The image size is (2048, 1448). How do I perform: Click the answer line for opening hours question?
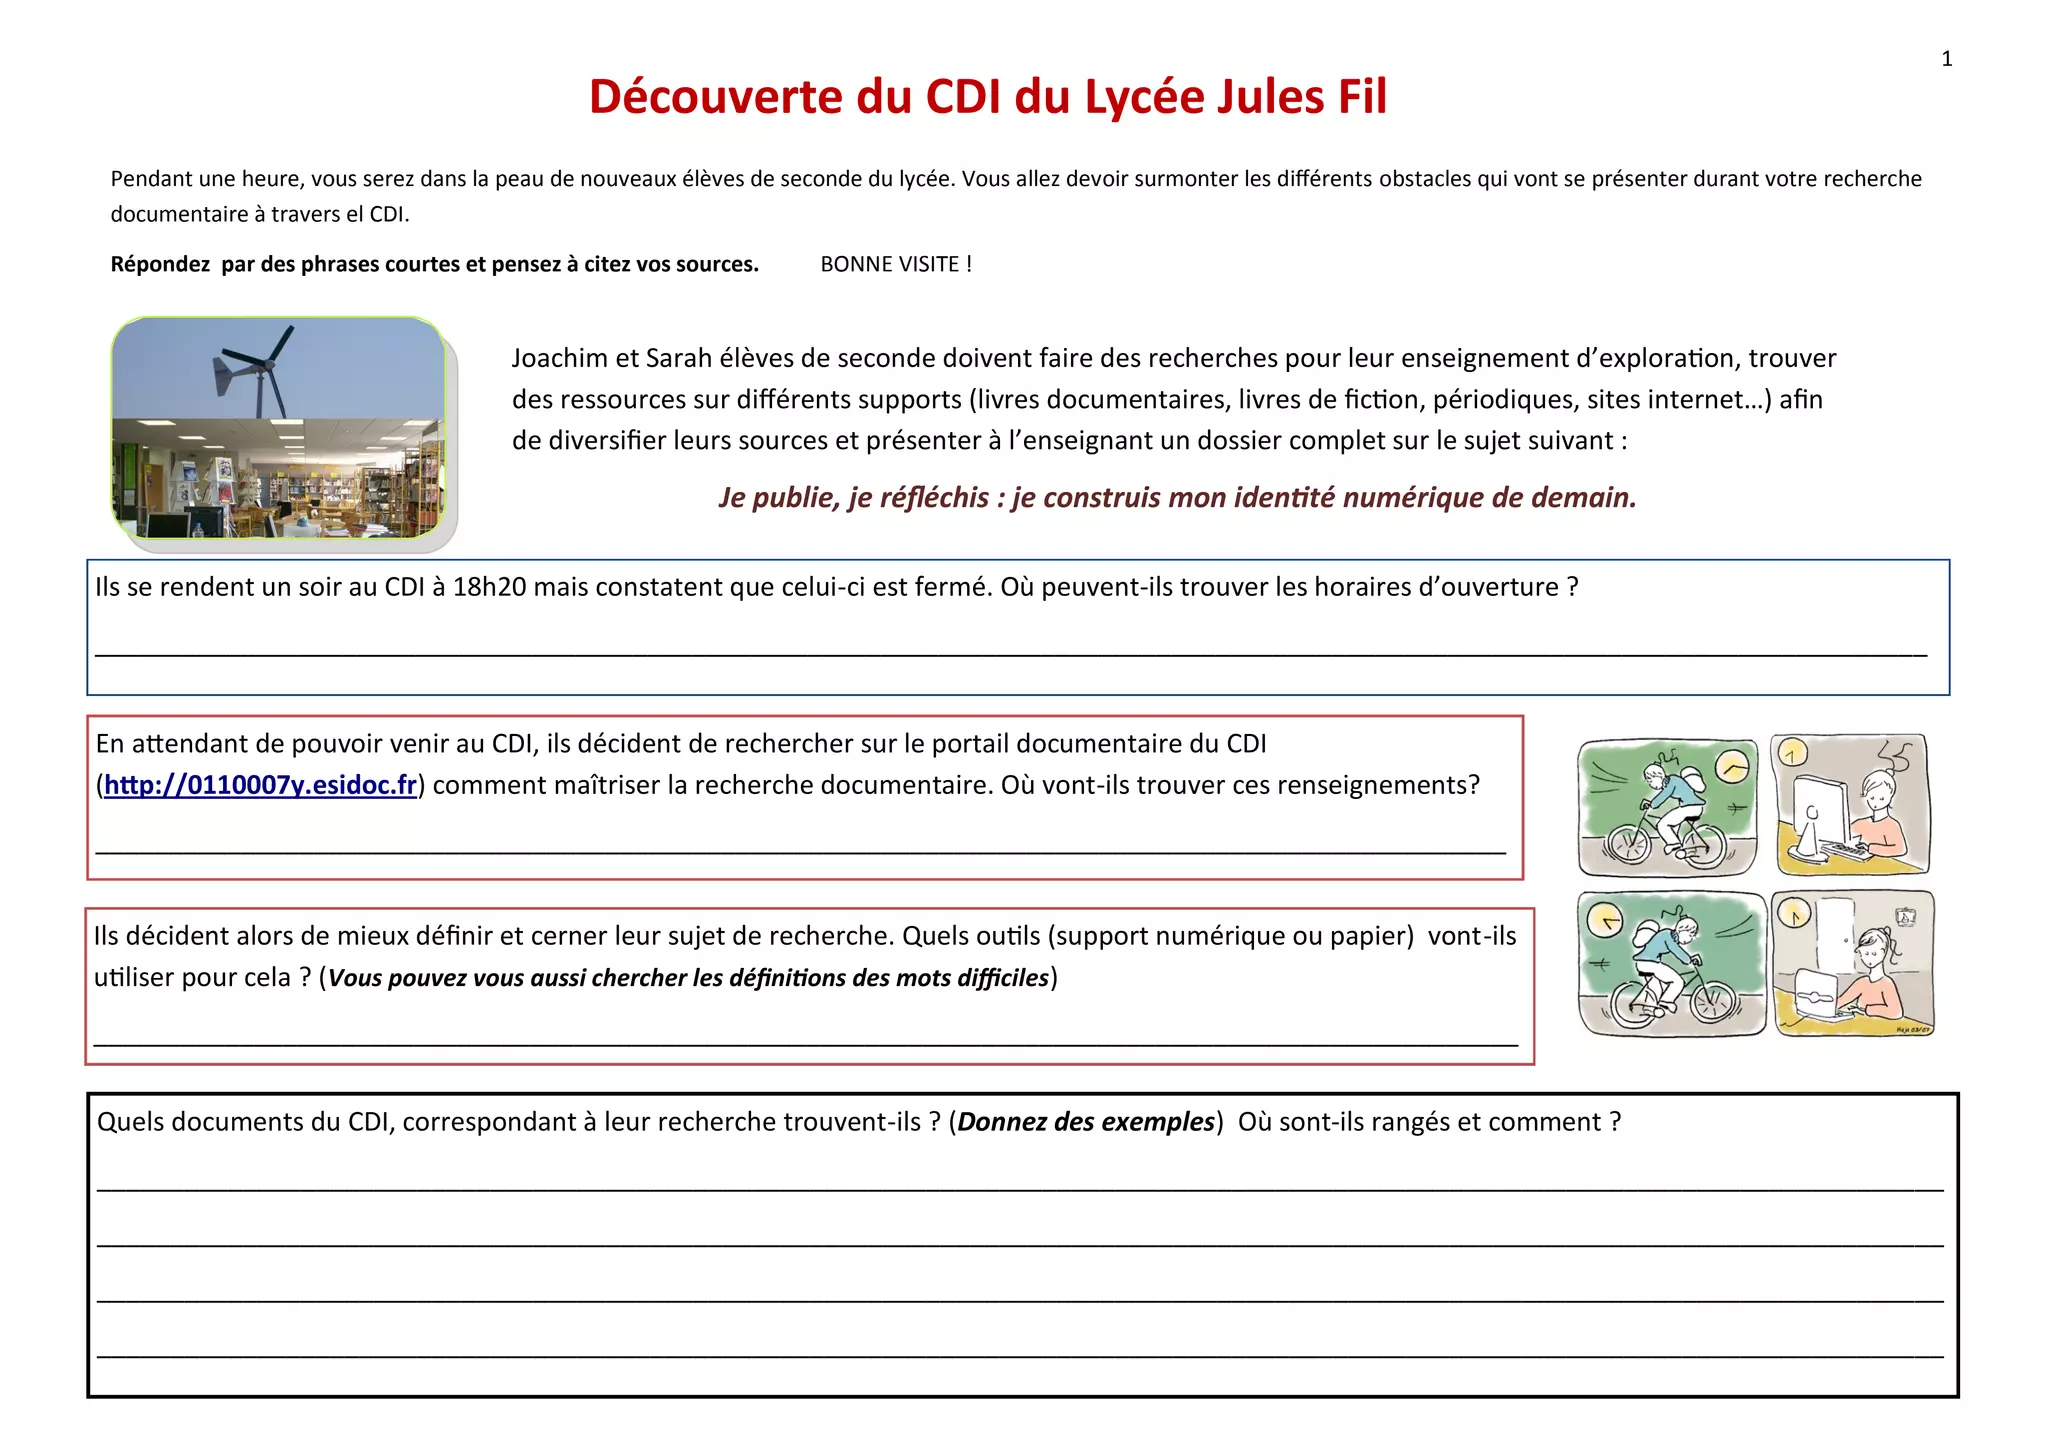(x=1010, y=652)
